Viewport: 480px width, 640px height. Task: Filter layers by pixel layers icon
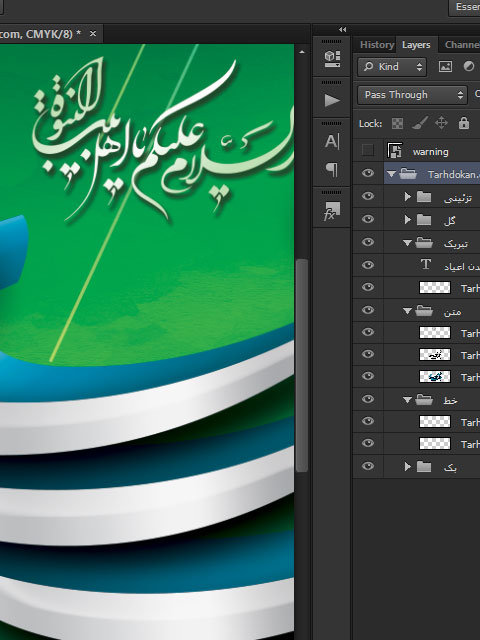tap(445, 67)
